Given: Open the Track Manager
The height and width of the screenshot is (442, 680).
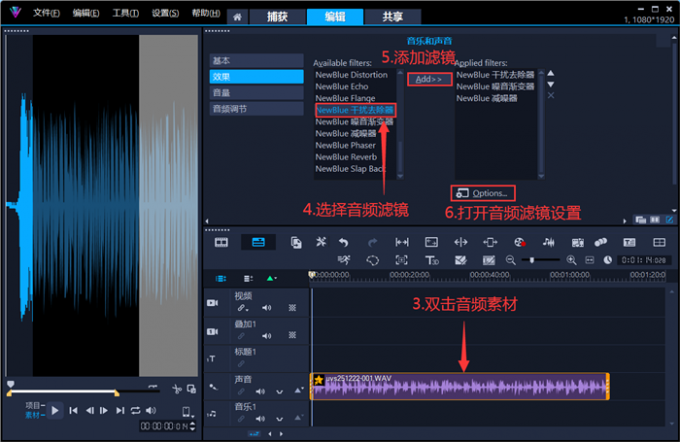Looking at the screenshot, I should coord(248,278).
